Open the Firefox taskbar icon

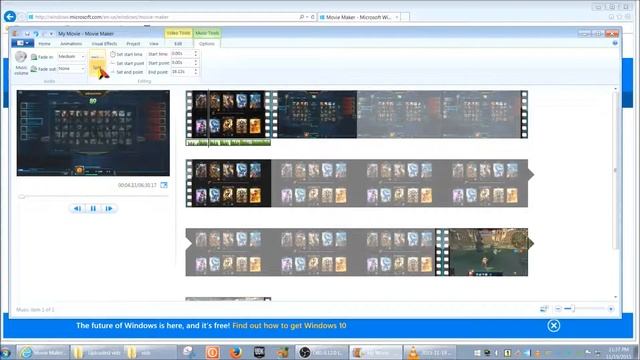click(236, 352)
